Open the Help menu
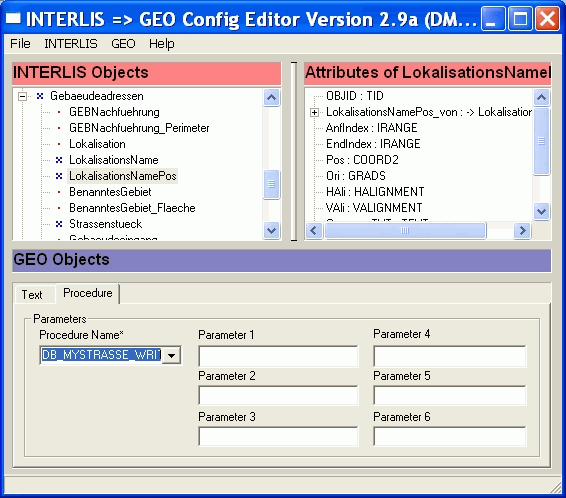 coord(162,44)
